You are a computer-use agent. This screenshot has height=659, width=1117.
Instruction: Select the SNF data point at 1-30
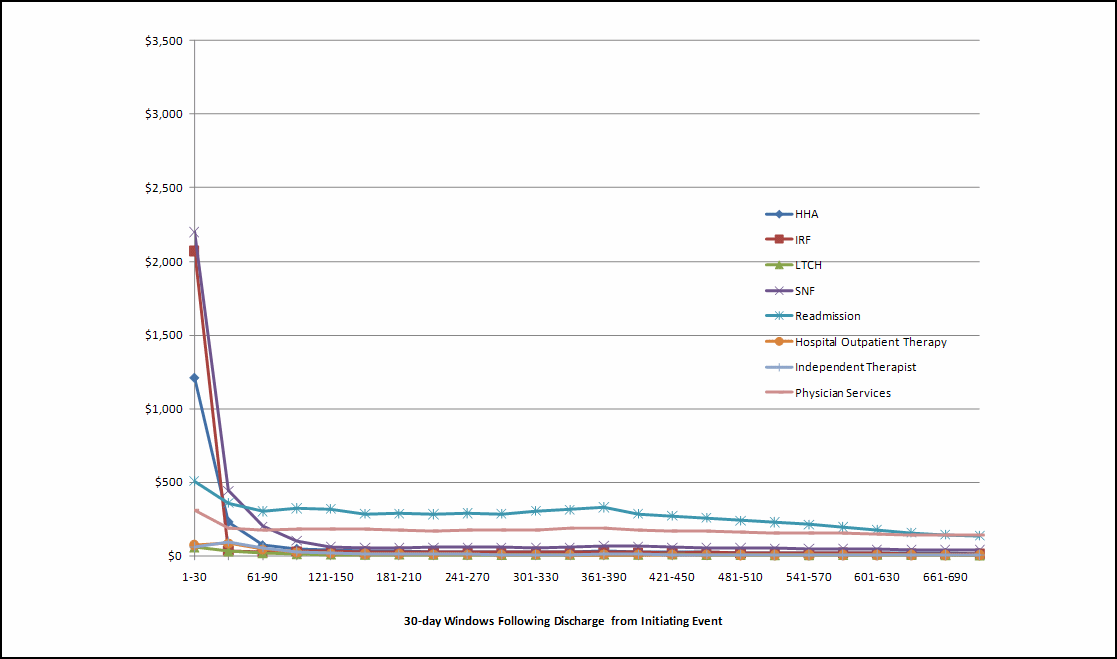pos(194,232)
